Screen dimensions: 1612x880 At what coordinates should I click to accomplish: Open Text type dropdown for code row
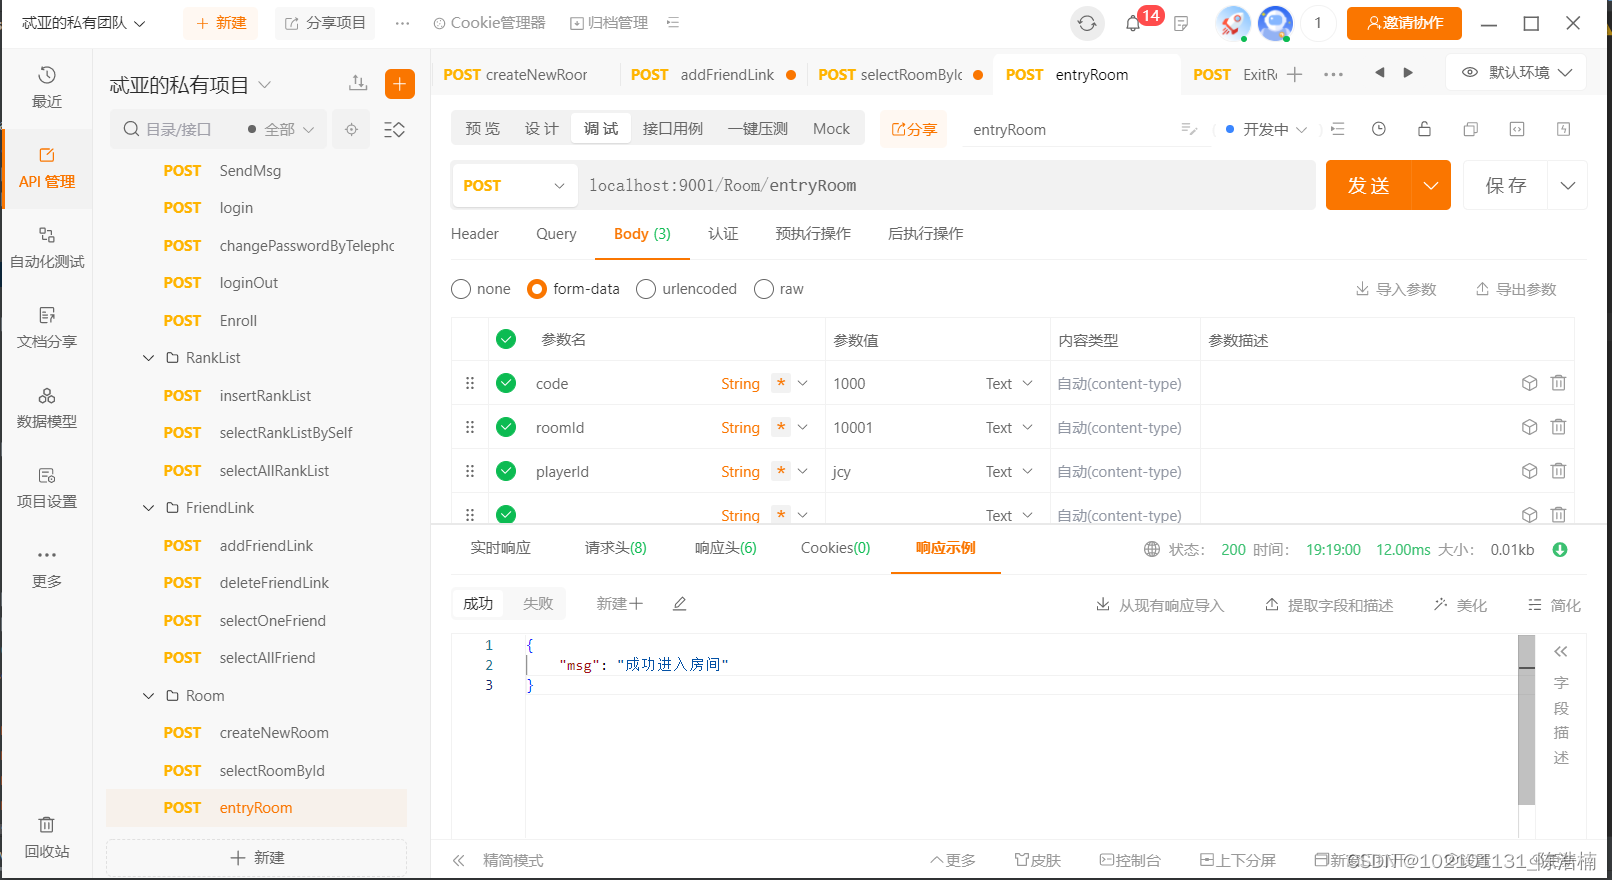click(1009, 383)
